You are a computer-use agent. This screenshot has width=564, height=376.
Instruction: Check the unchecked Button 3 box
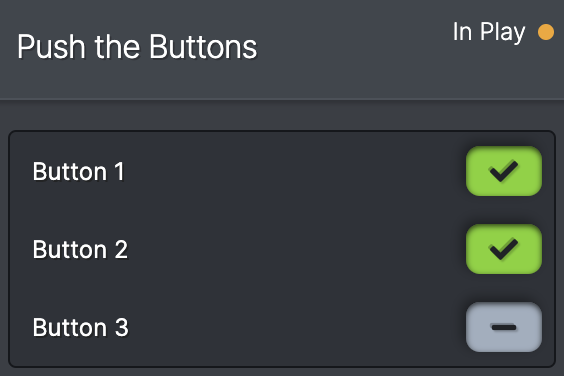[504, 327]
